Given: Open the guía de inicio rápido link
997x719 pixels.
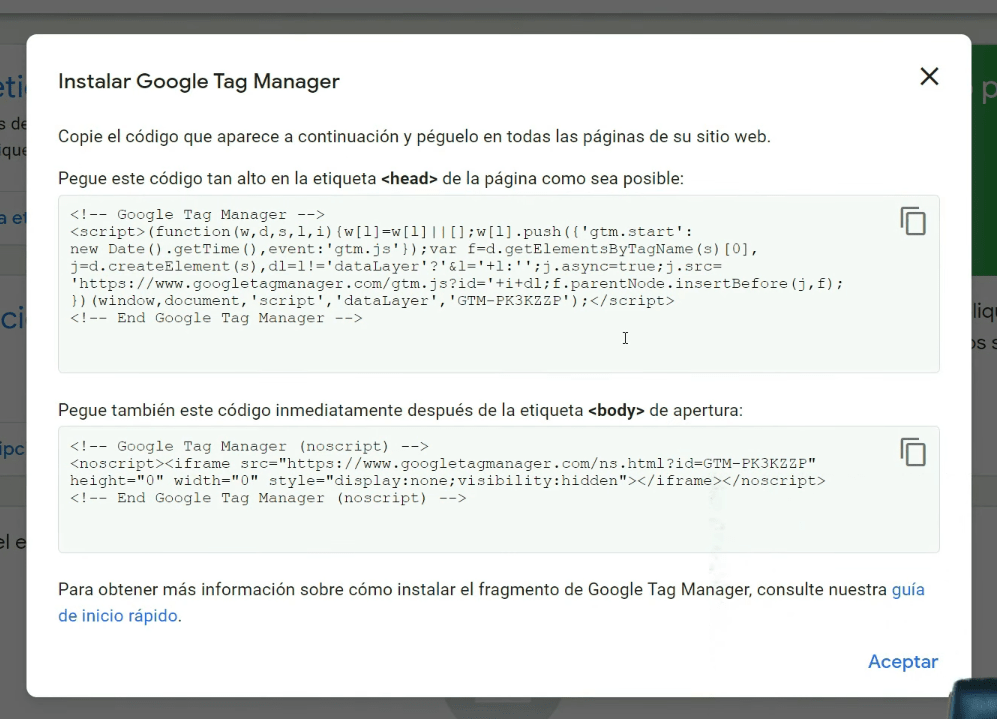Looking at the screenshot, I should click(x=491, y=603).
